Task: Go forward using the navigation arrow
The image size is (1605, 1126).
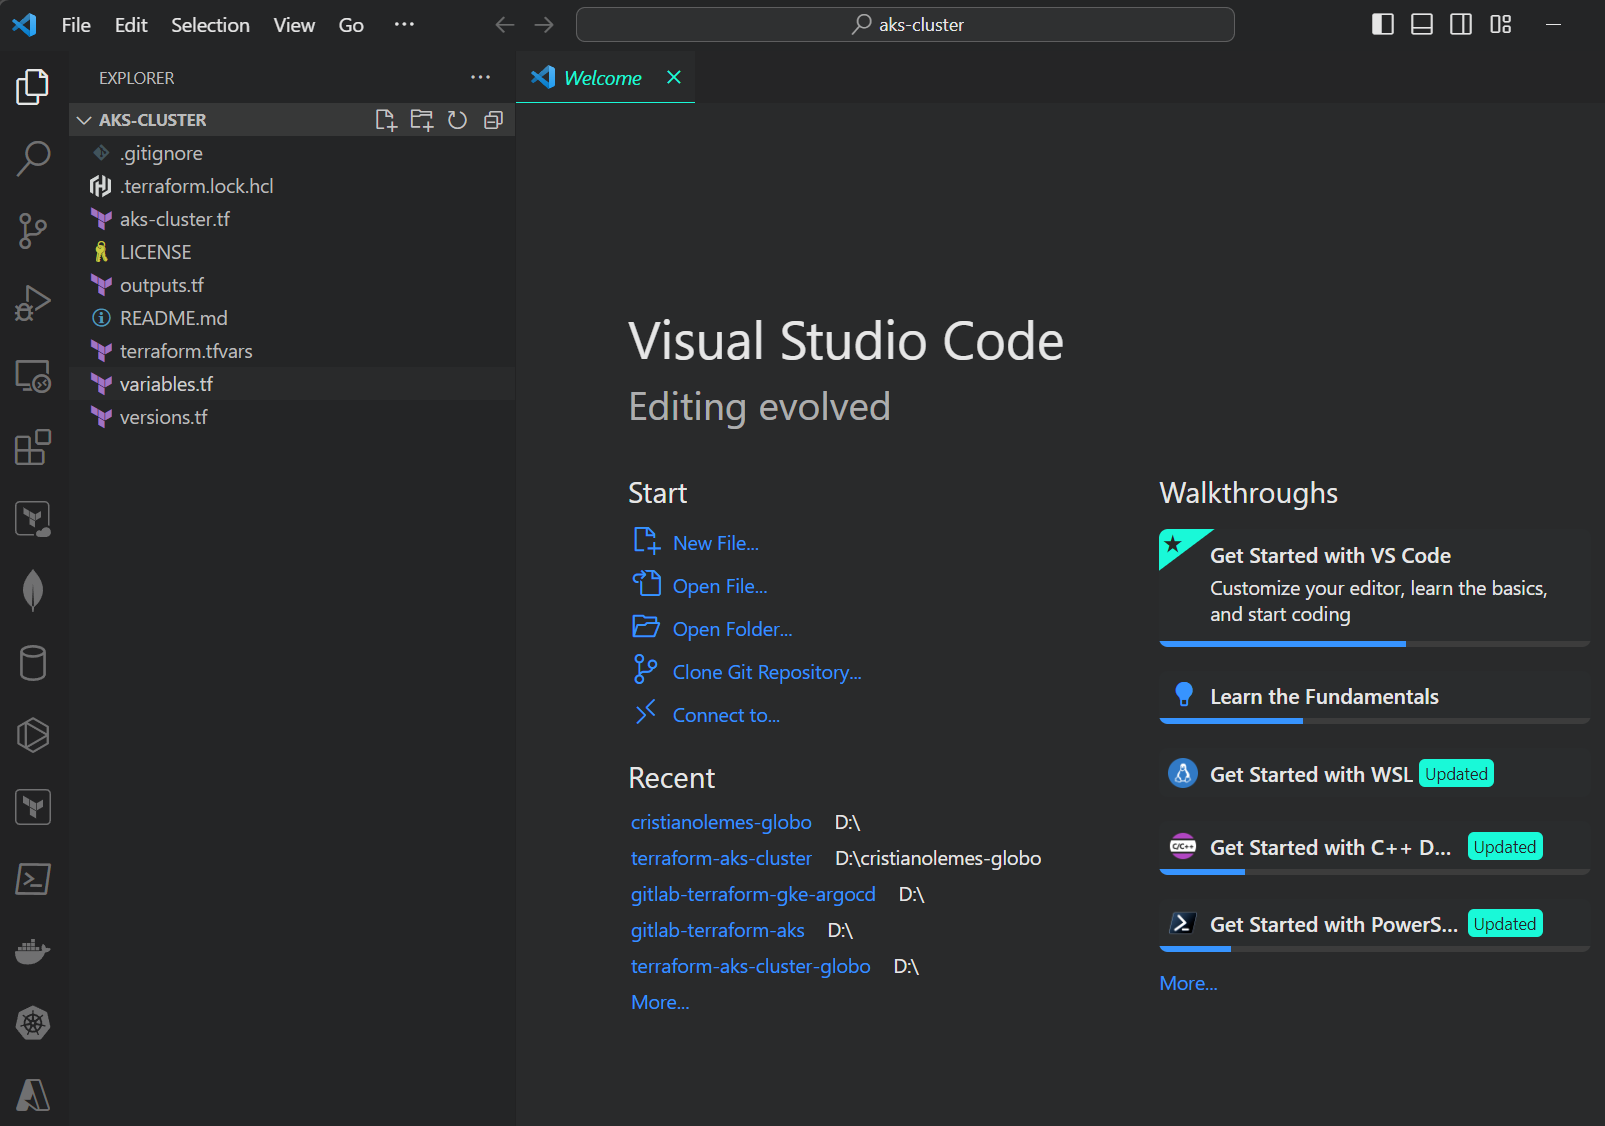Action: tap(544, 25)
